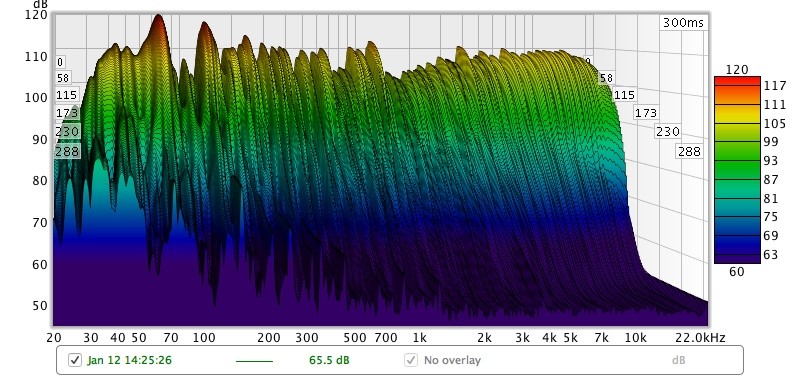
Task: Untick the Jan 12 14:25:26 measurement checkbox
Action: pos(75,360)
